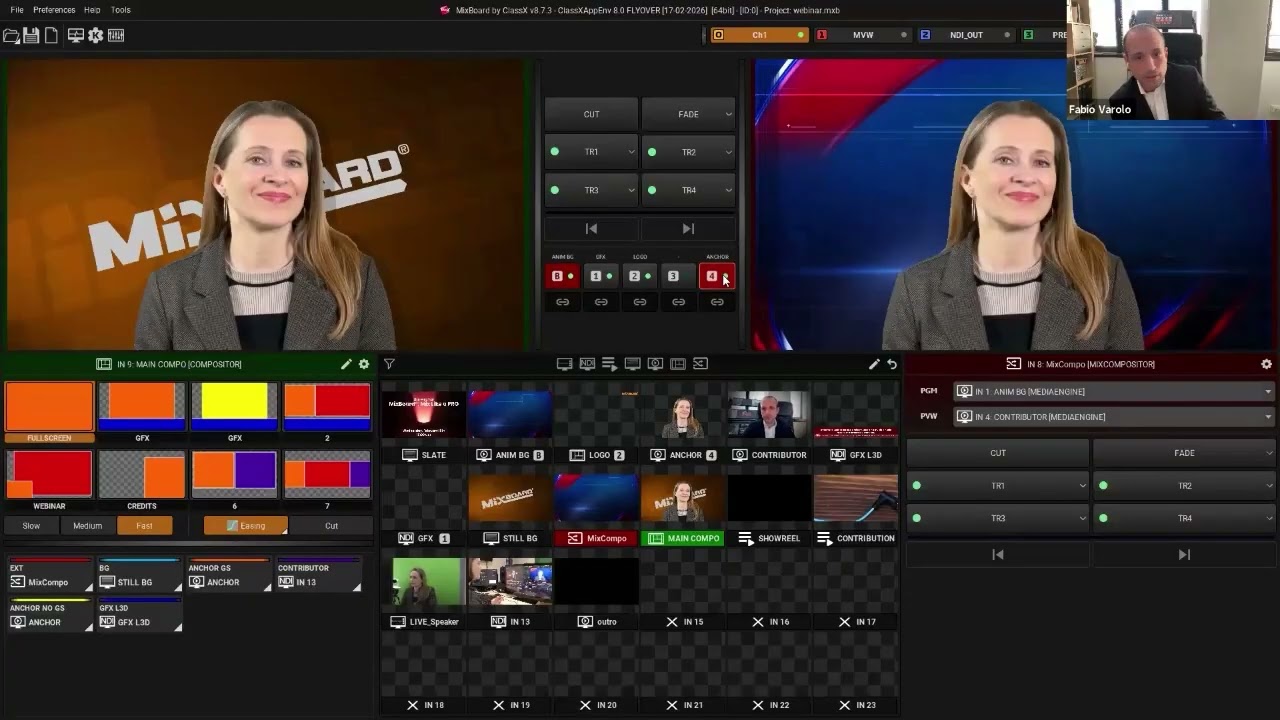Image resolution: width=1280 pixels, height=720 pixels.
Task: Expand the center panel TR2 dropdown arrow
Action: pyautogui.click(x=728, y=152)
